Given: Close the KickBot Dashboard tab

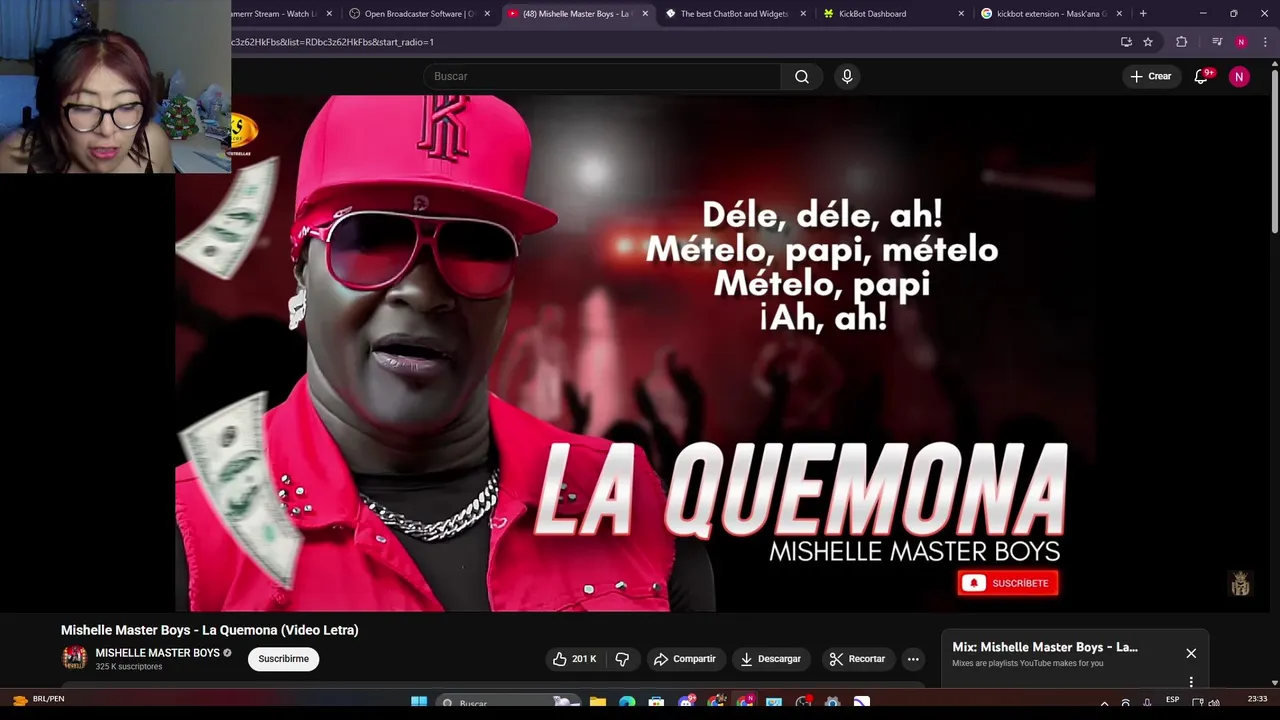Looking at the screenshot, I should pos(961,14).
